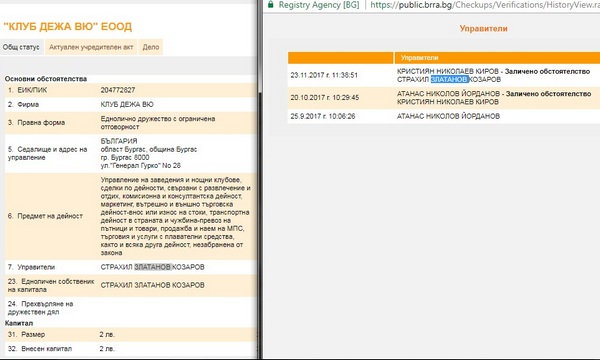
Task: Click row label 32. Внесен капитал
Action: [40, 349]
